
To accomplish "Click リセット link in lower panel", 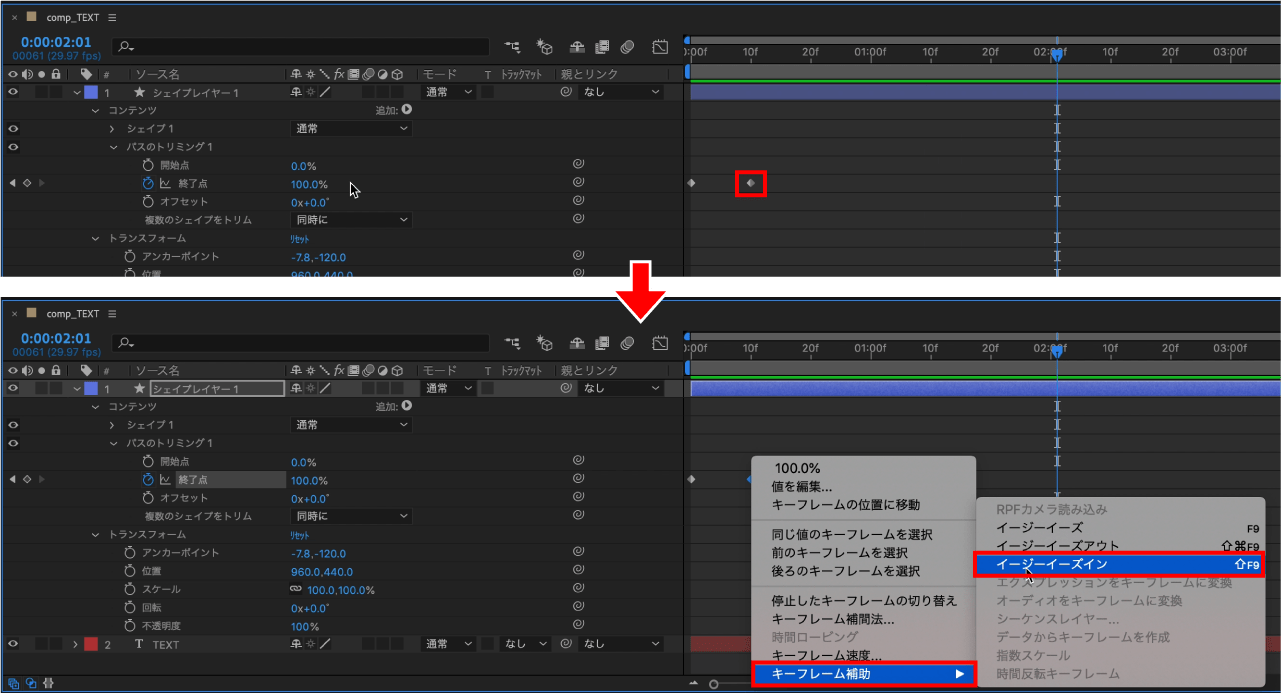I will (x=300, y=535).
